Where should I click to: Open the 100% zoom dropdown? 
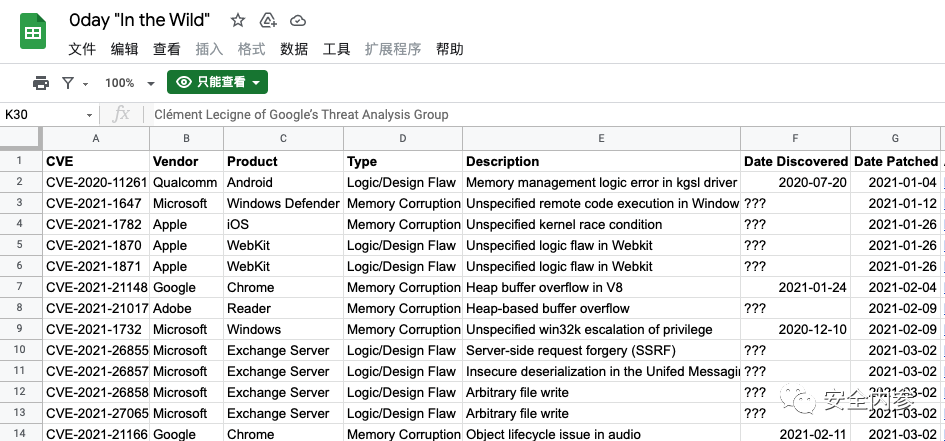coord(130,83)
